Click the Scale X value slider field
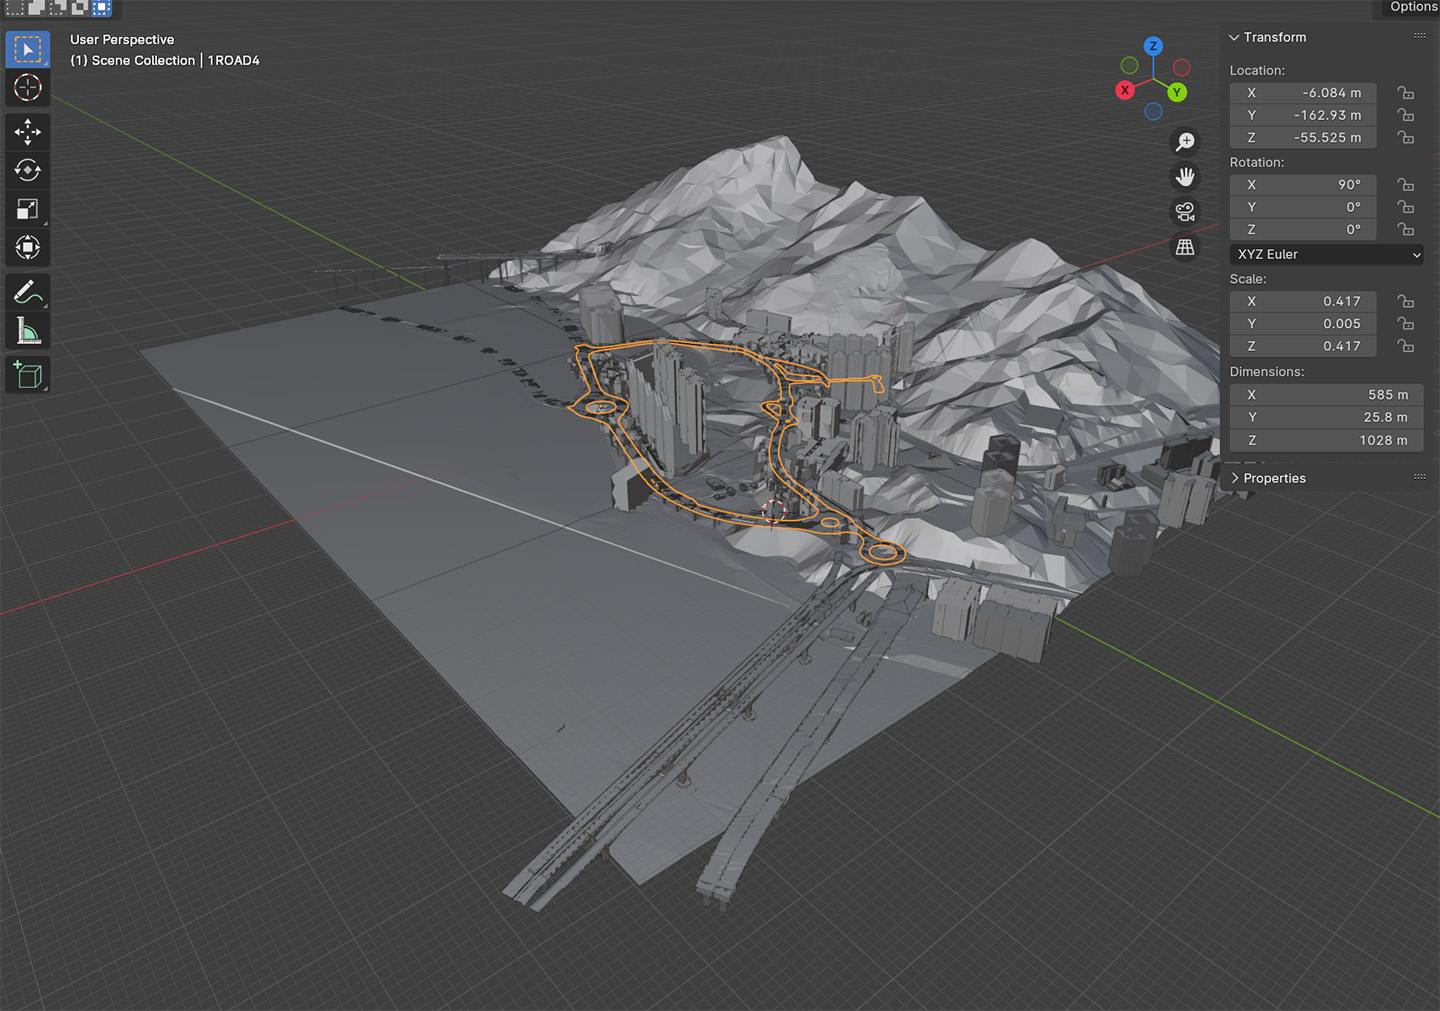This screenshot has width=1440, height=1011. 1303,301
